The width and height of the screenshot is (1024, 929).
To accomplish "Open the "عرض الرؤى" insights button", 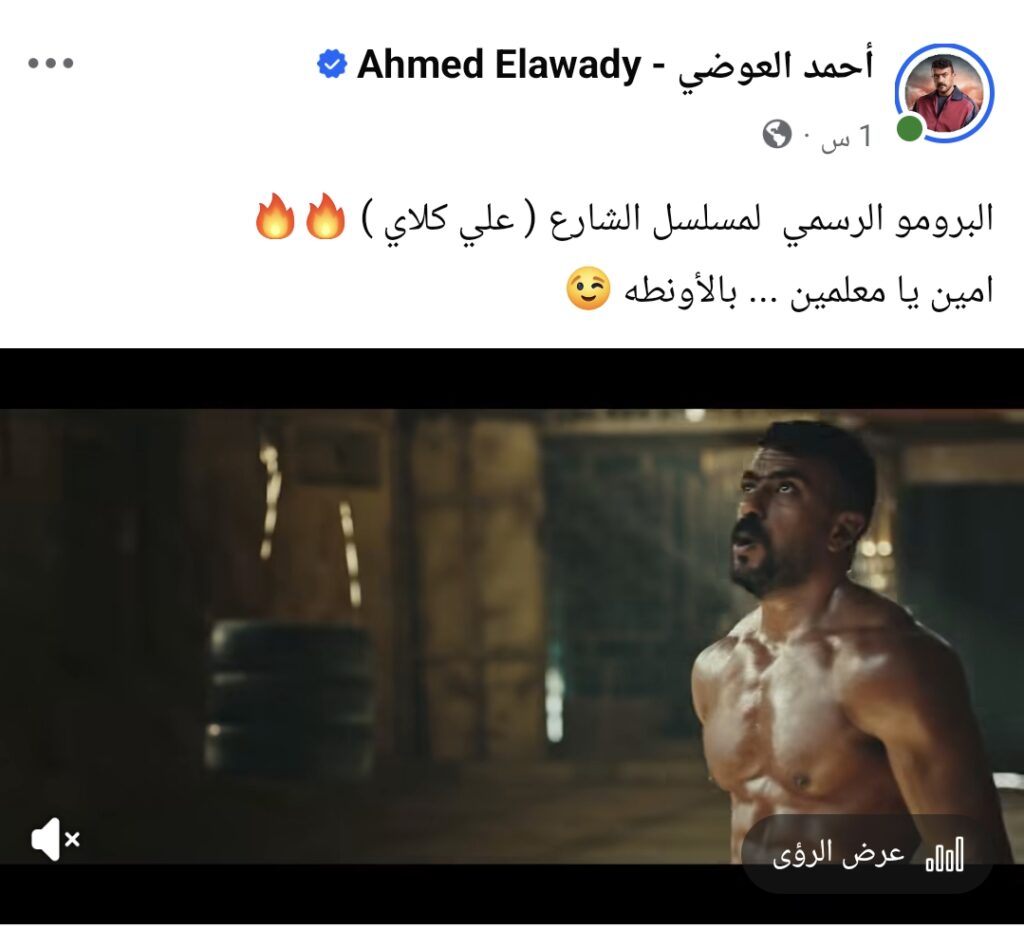I will [x=868, y=854].
